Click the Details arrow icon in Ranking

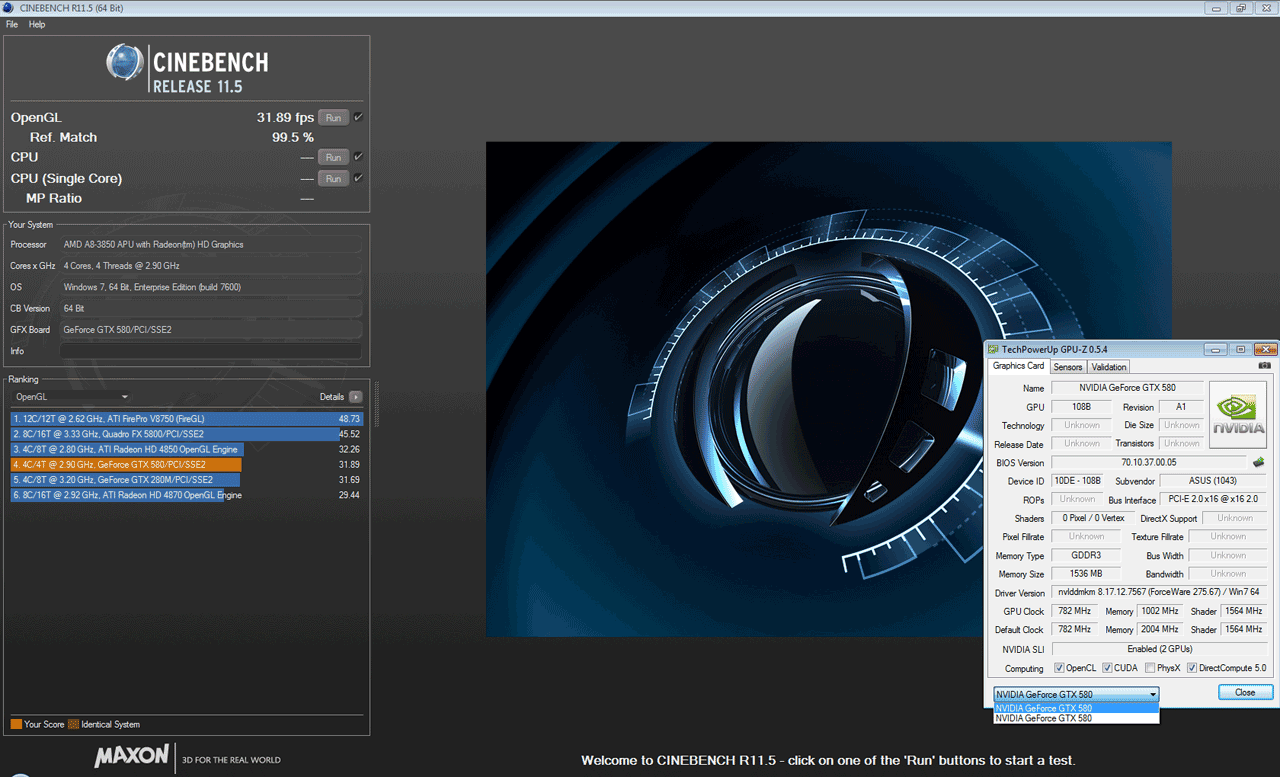pos(355,397)
